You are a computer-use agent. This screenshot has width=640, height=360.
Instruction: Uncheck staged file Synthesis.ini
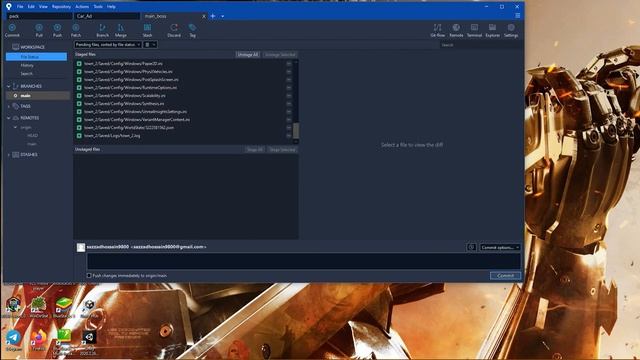(x=79, y=104)
